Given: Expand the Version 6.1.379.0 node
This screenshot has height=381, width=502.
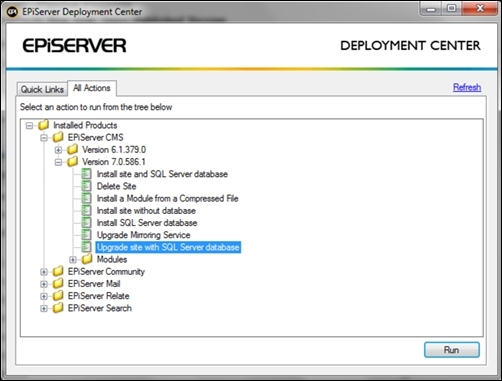Looking at the screenshot, I should click(58, 150).
